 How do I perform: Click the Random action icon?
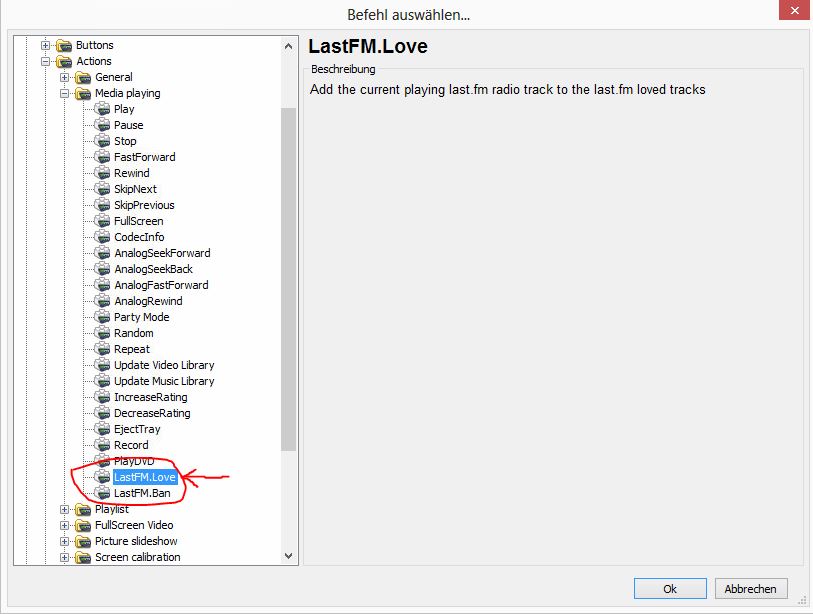point(103,333)
